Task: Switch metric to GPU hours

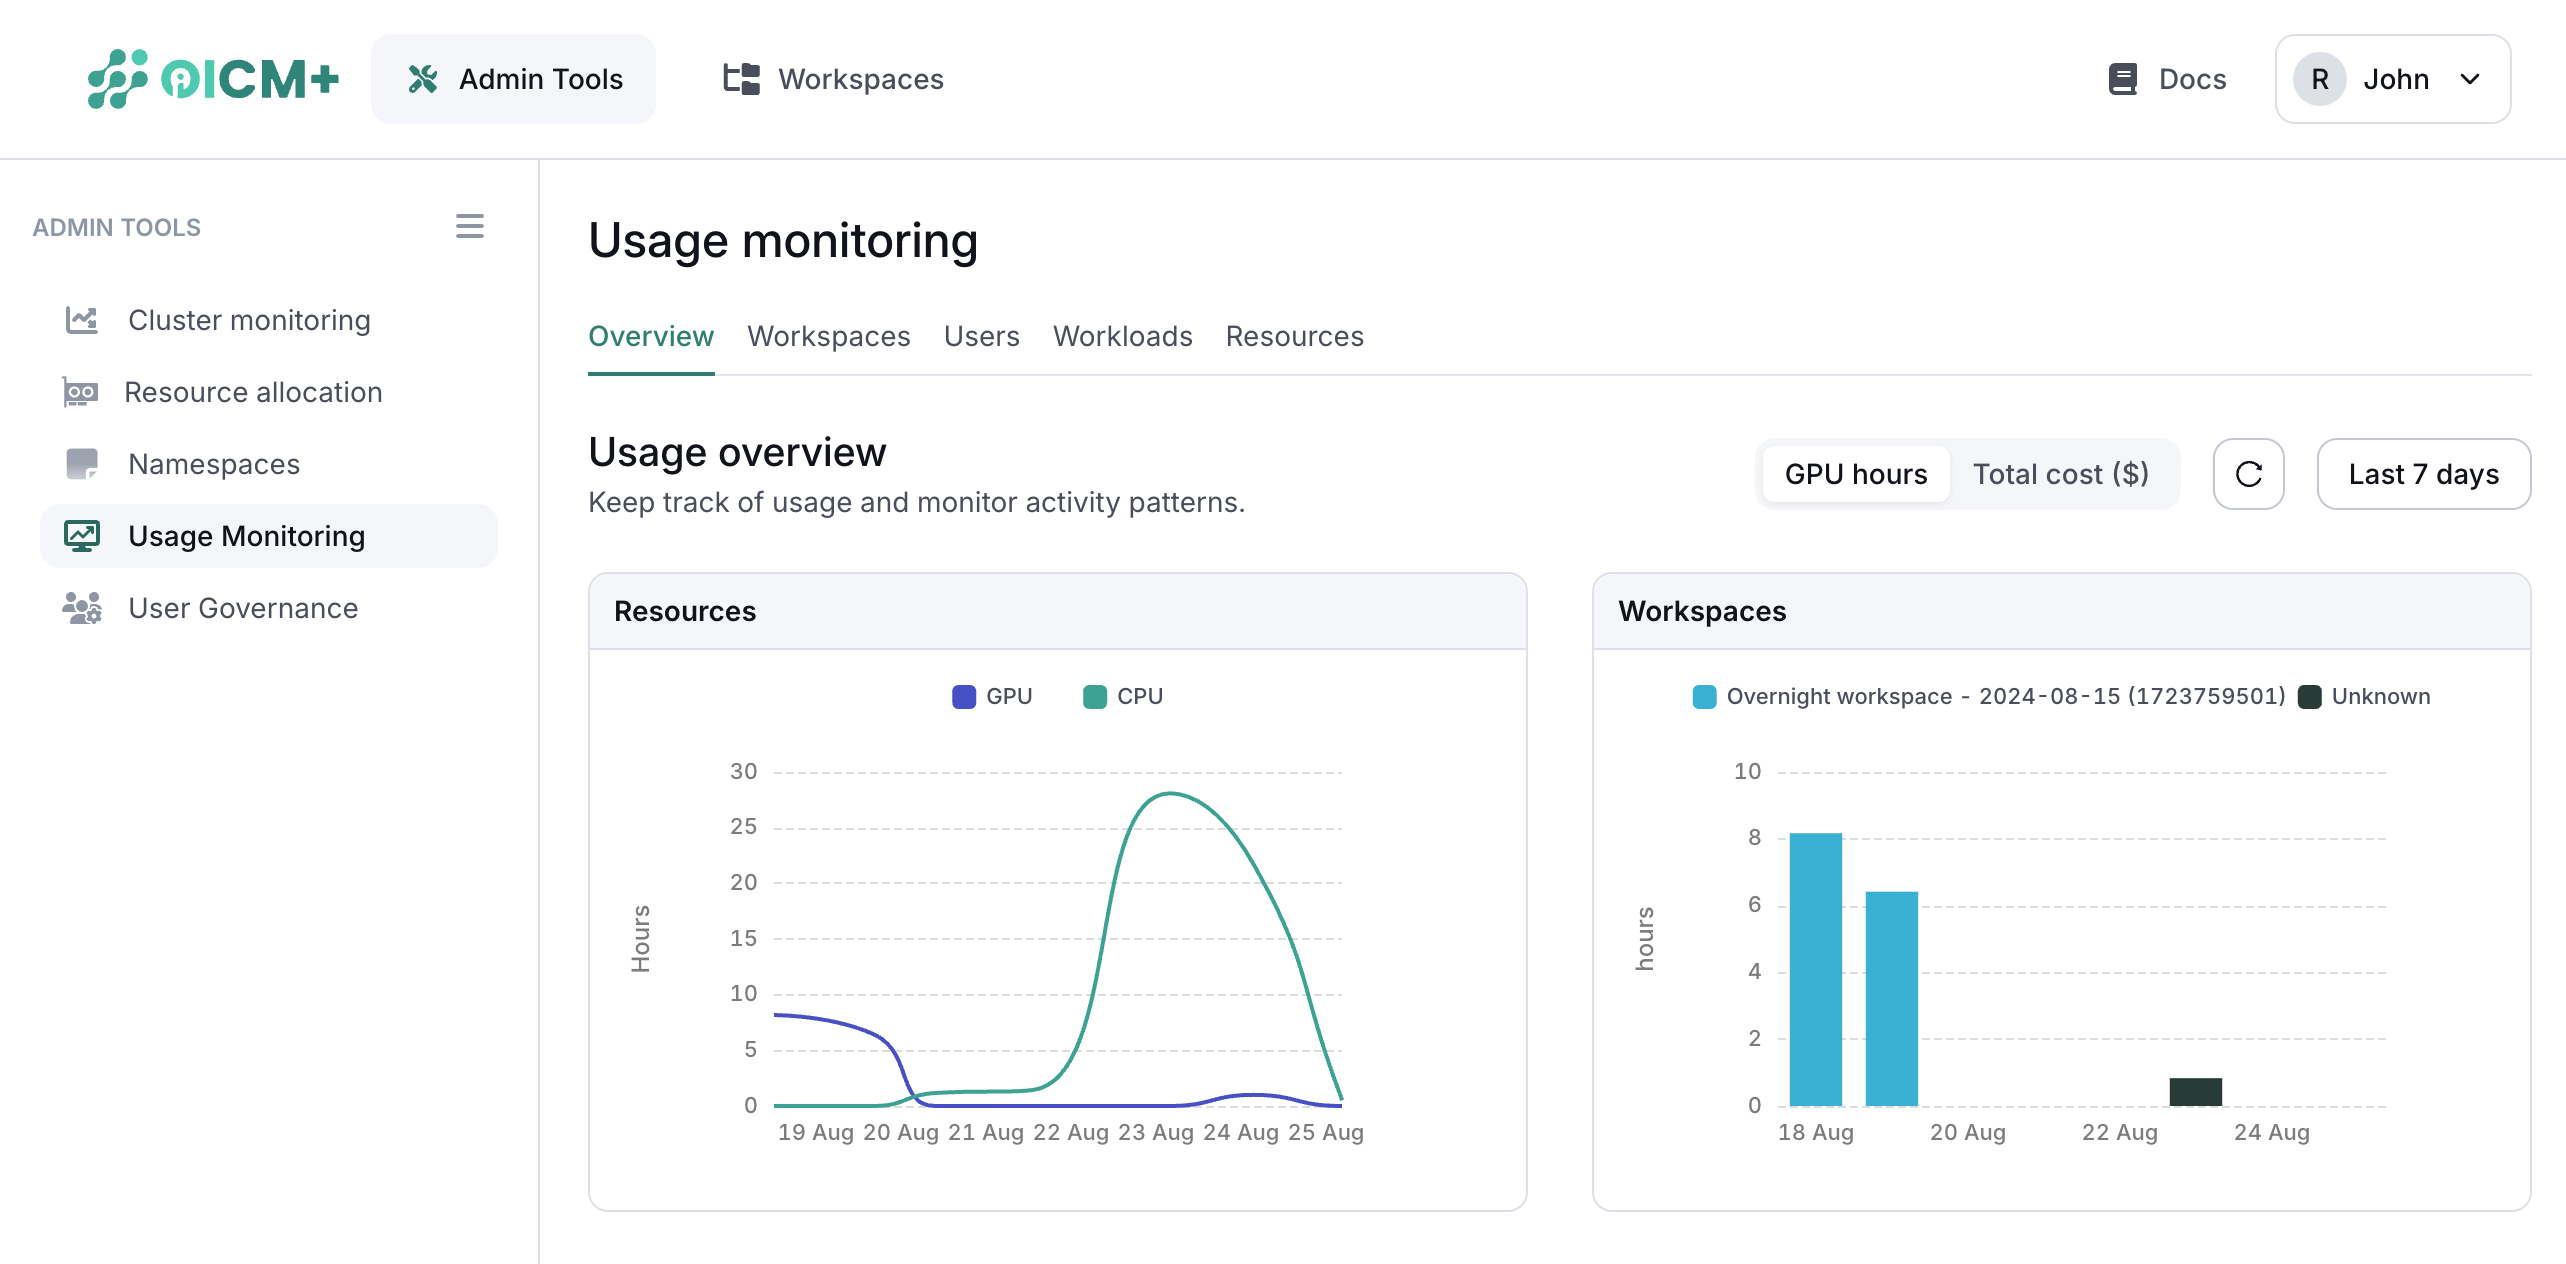Action: [1855, 474]
